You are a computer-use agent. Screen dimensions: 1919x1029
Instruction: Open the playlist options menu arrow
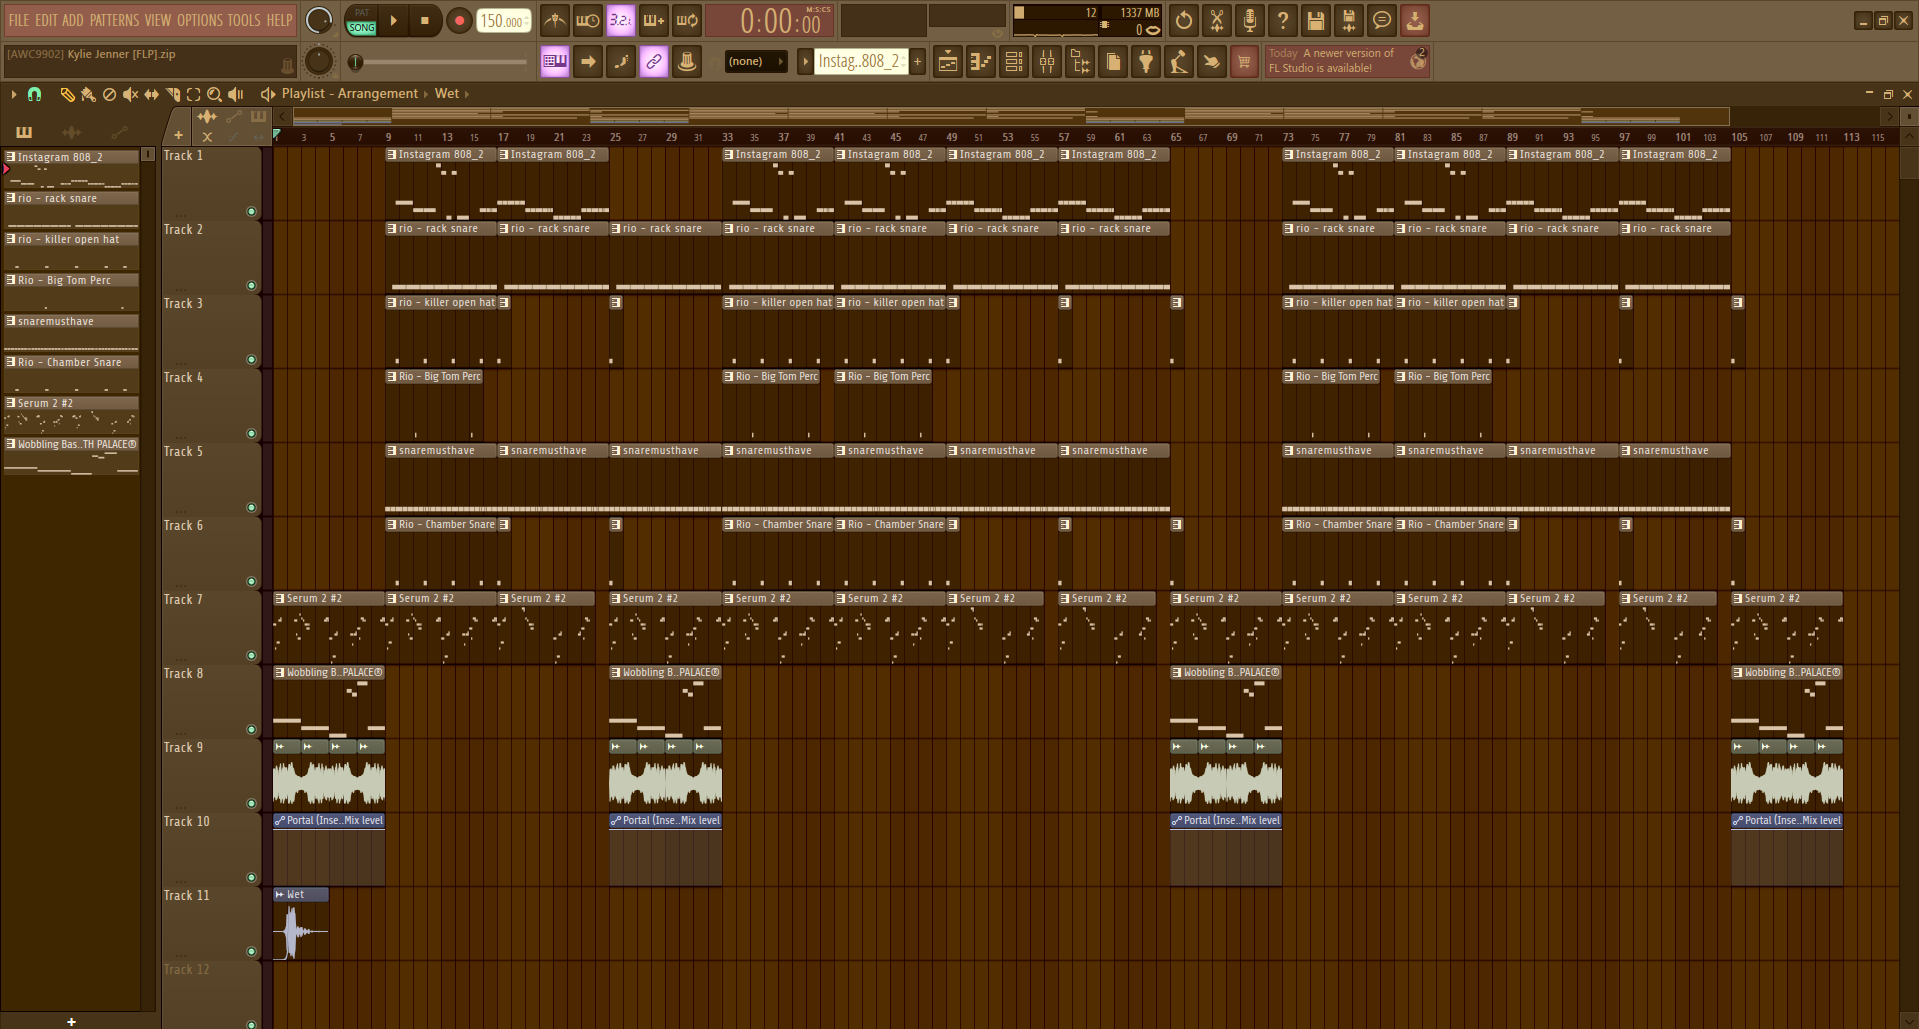click(x=13, y=94)
